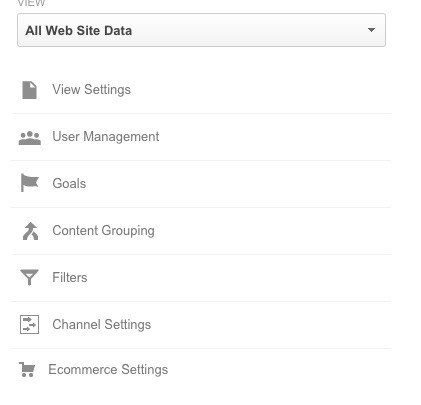Viewport: 421px width, 405px height.
Task: Open the view selector combo box
Action: click(201, 30)
